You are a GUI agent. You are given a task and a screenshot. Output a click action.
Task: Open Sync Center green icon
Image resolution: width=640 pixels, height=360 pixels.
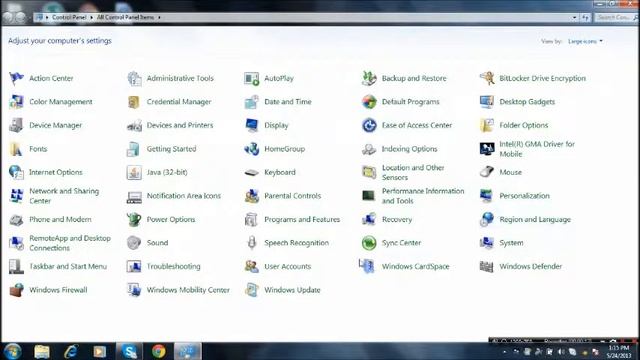tap(369, 243)
